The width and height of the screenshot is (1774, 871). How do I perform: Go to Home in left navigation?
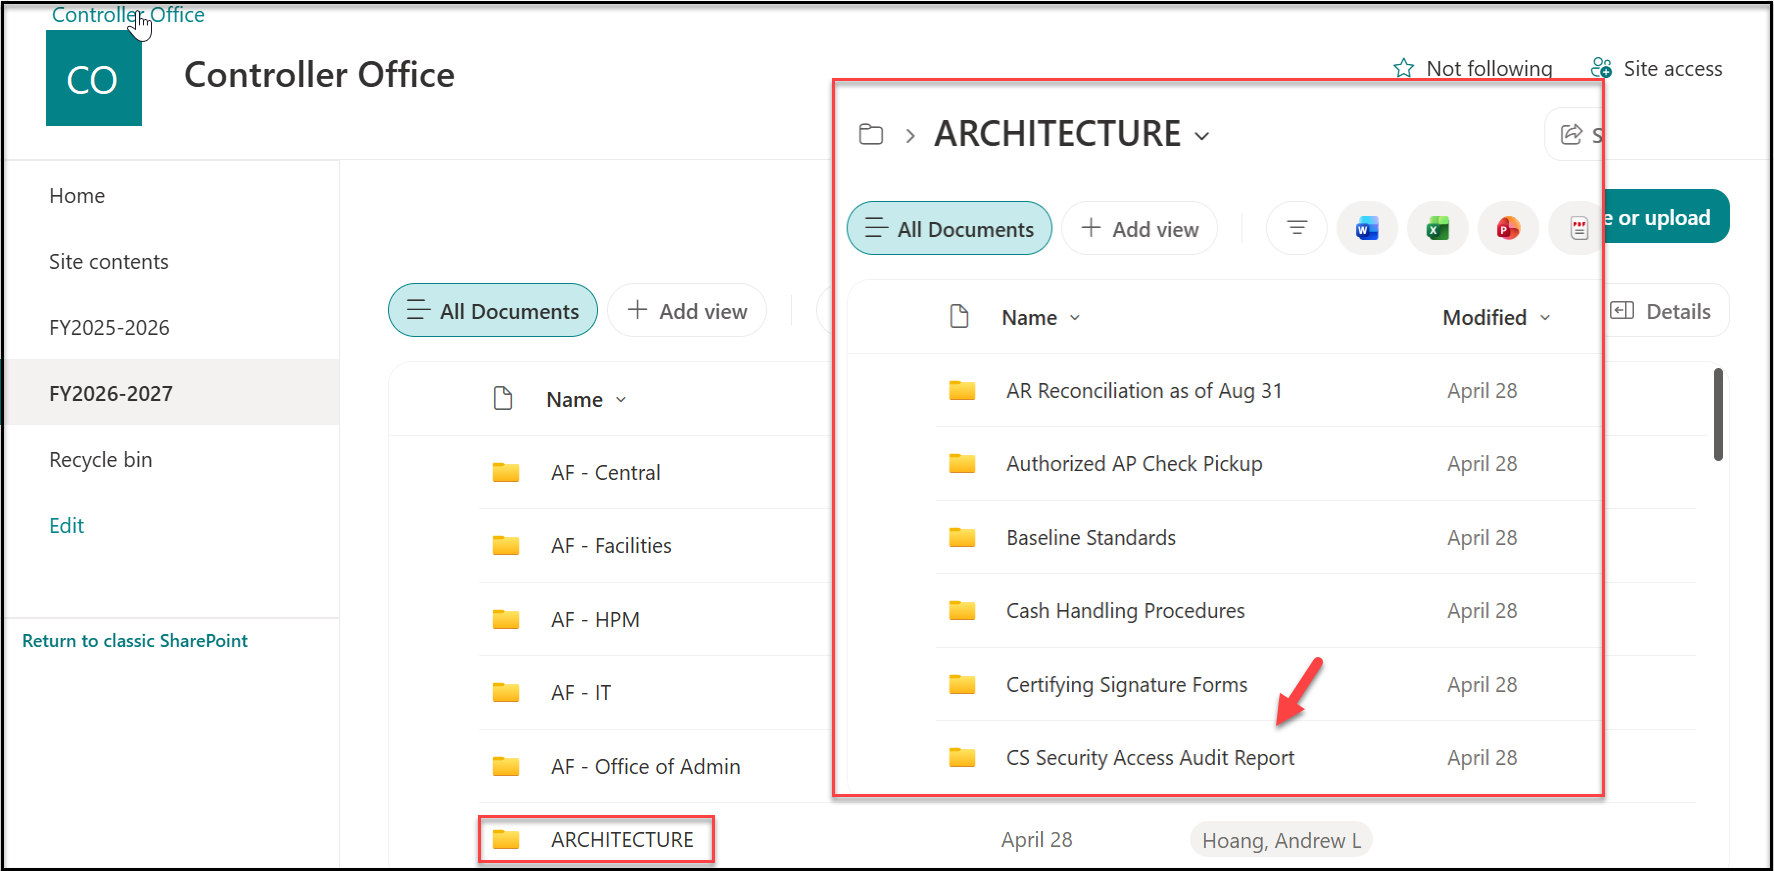click(x=77, y=196)
